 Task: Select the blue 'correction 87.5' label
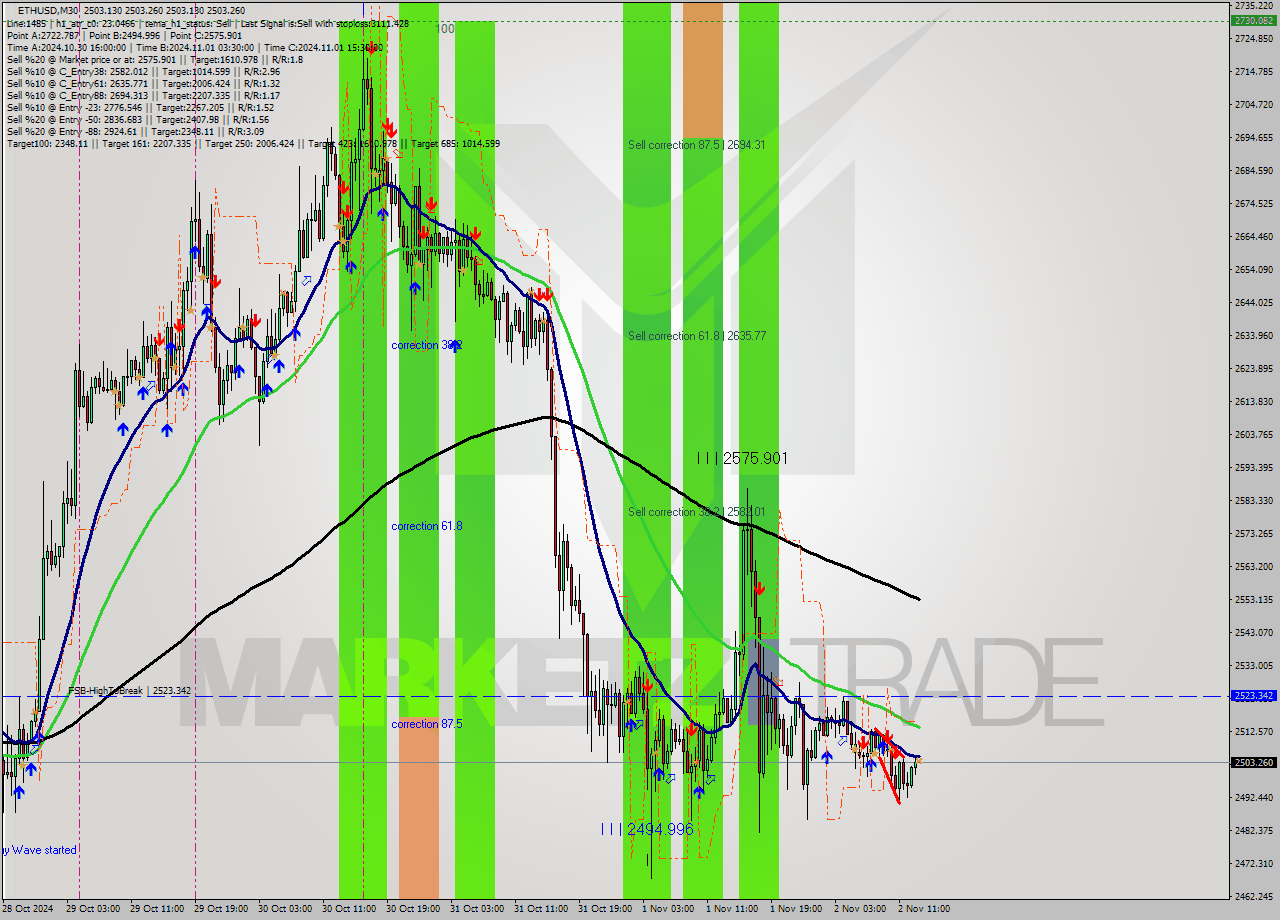pos(427,724)
